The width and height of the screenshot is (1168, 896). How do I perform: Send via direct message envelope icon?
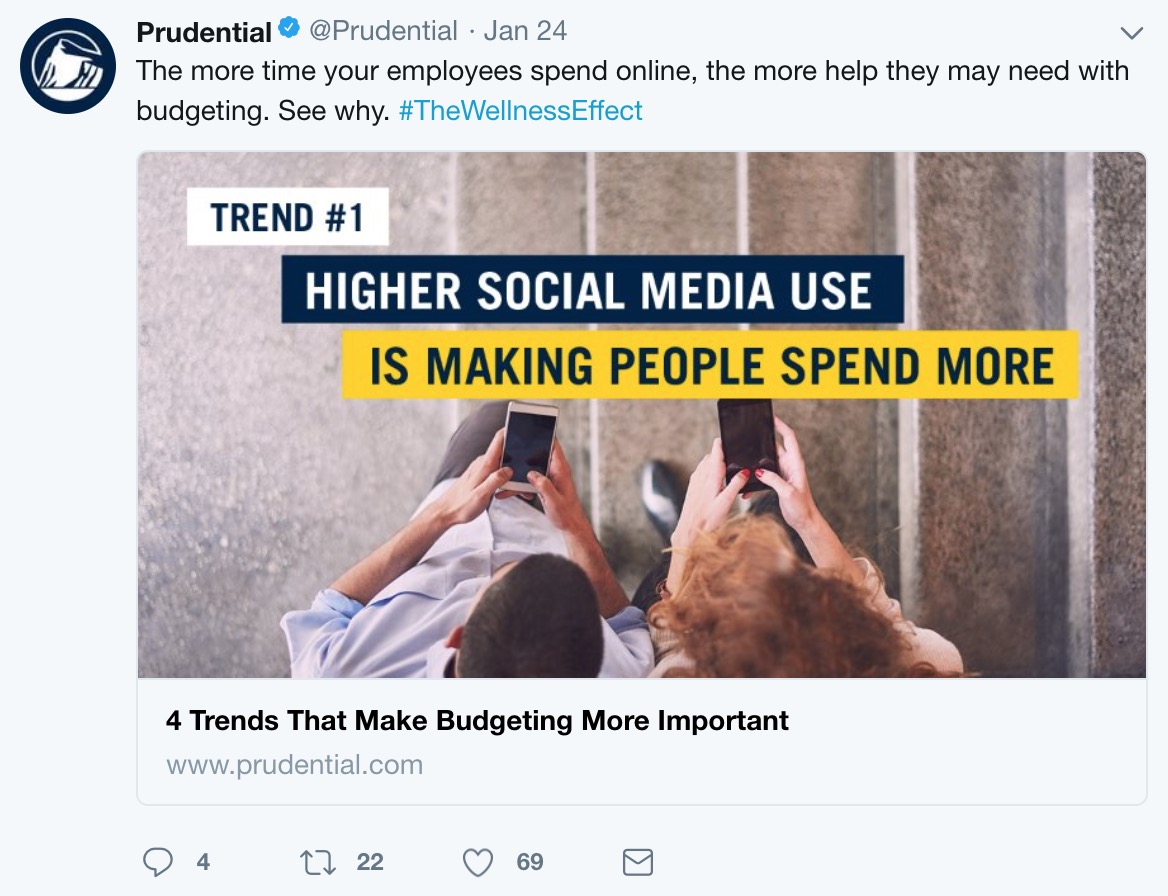(x=638, y=862)
